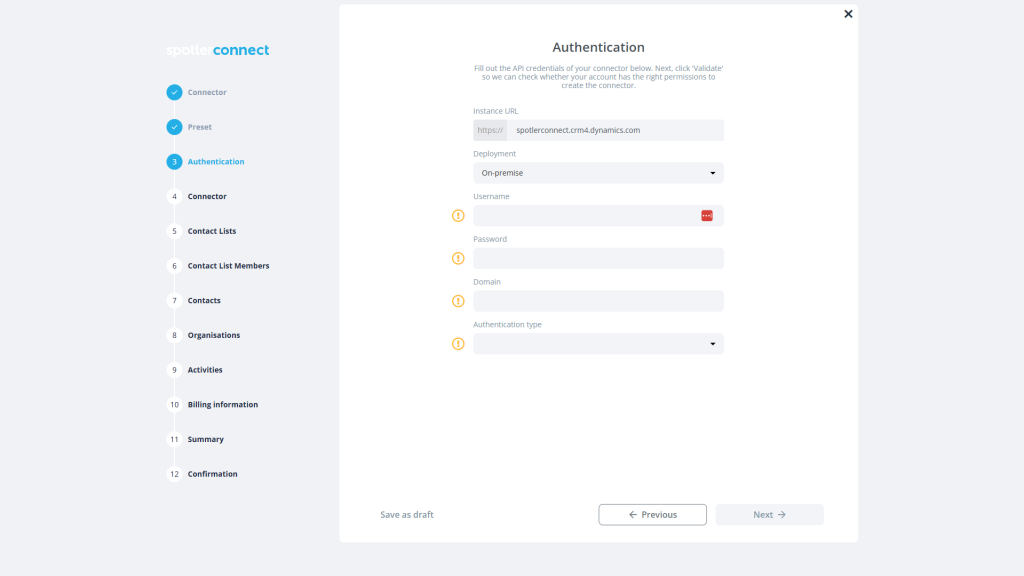This screenshot has width=1024, height=576.
Task: Click Save as draft
Action: coord(407,515)
